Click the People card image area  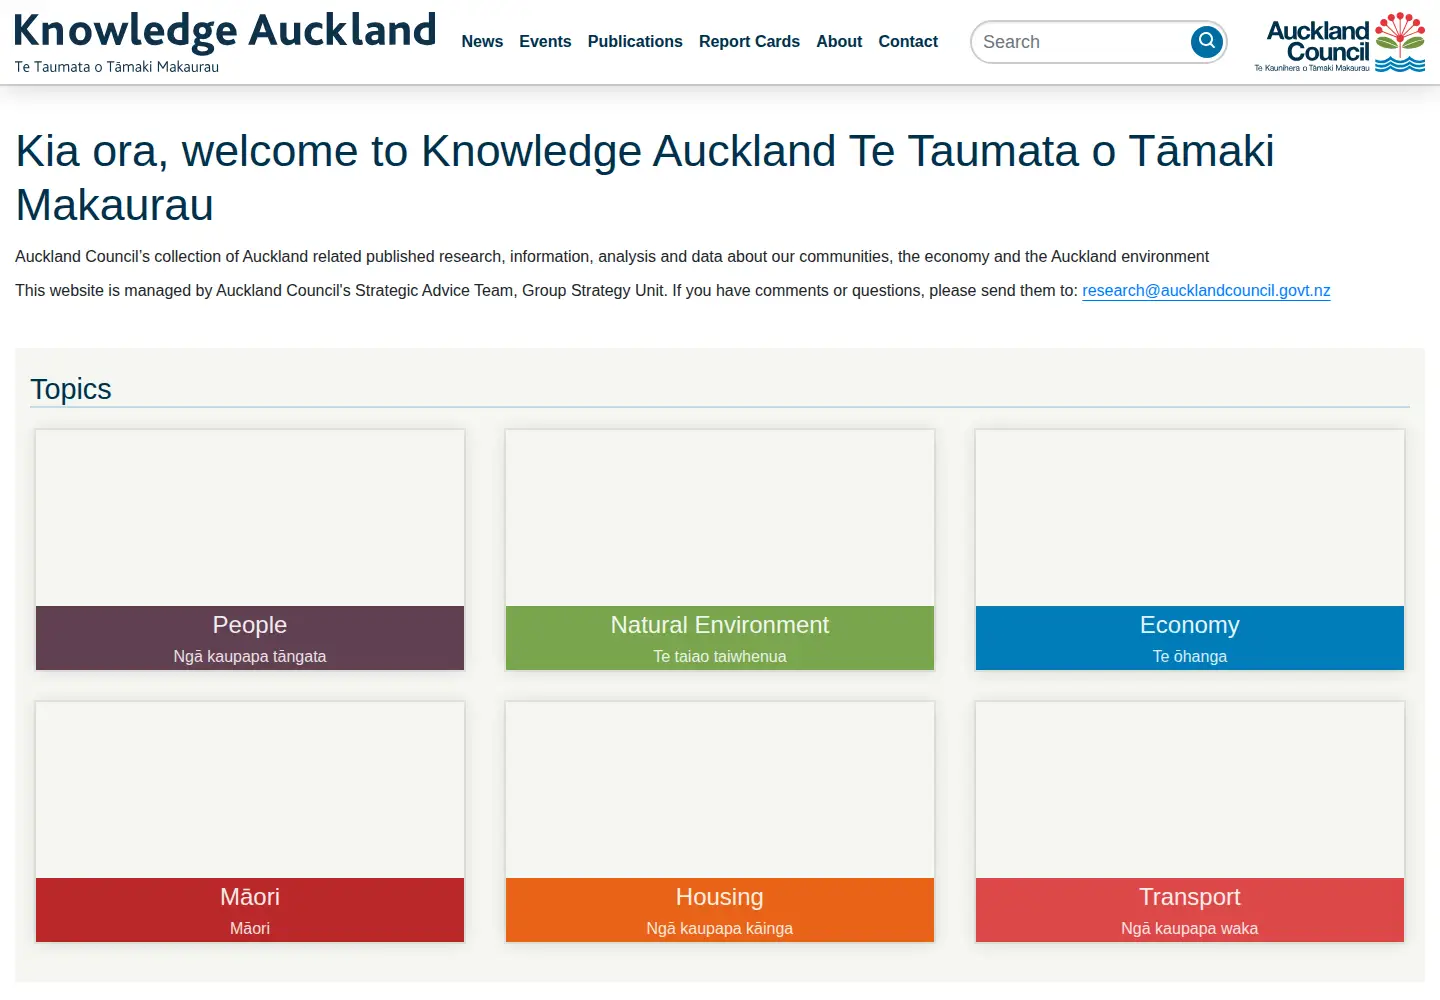tap(250, 518)
